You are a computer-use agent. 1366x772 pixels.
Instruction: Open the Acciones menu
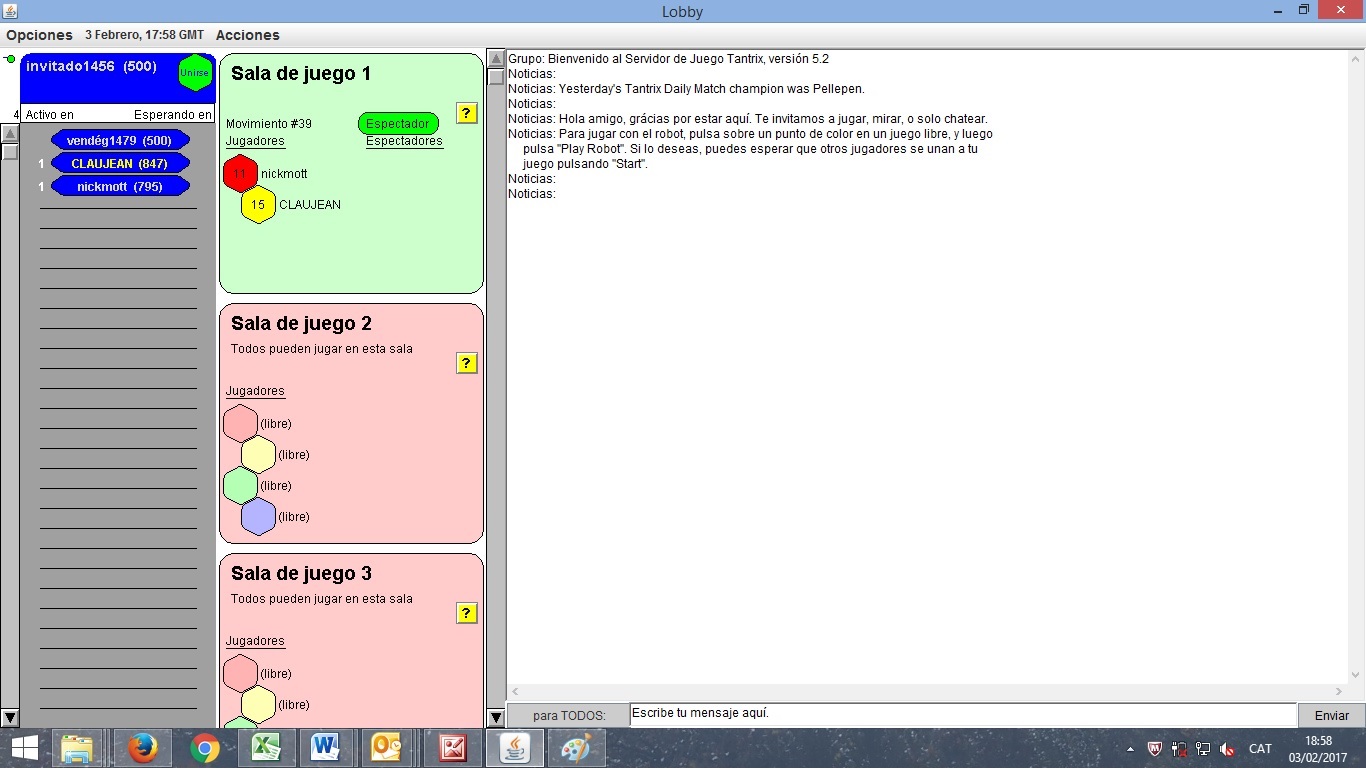[x=247, y=35]
